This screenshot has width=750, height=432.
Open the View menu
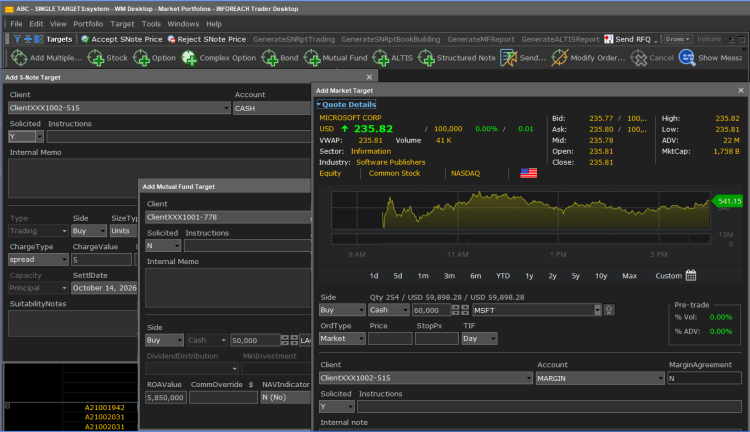(58, 23)
